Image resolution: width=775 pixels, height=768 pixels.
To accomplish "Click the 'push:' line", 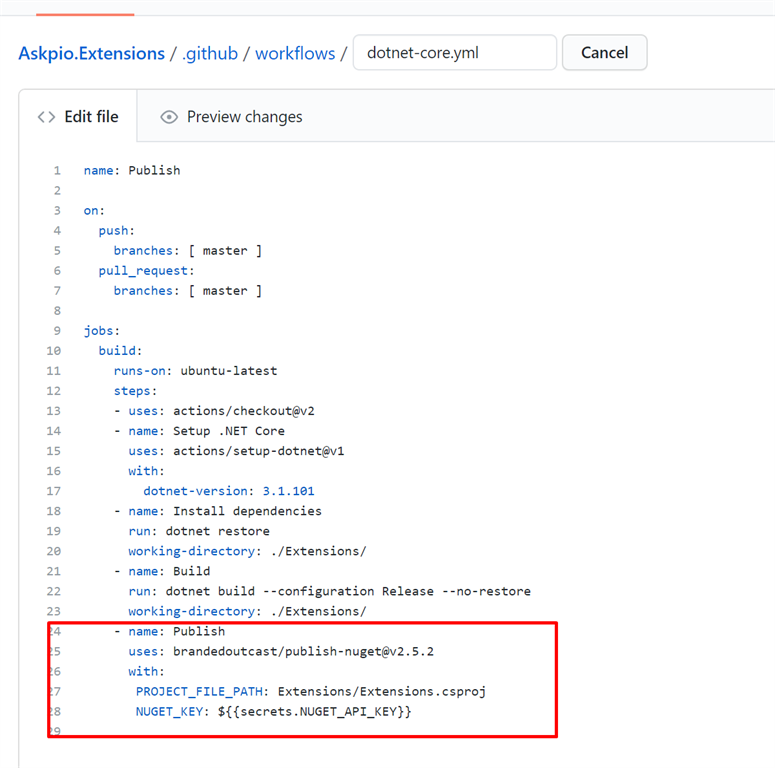I will point(116,231).
